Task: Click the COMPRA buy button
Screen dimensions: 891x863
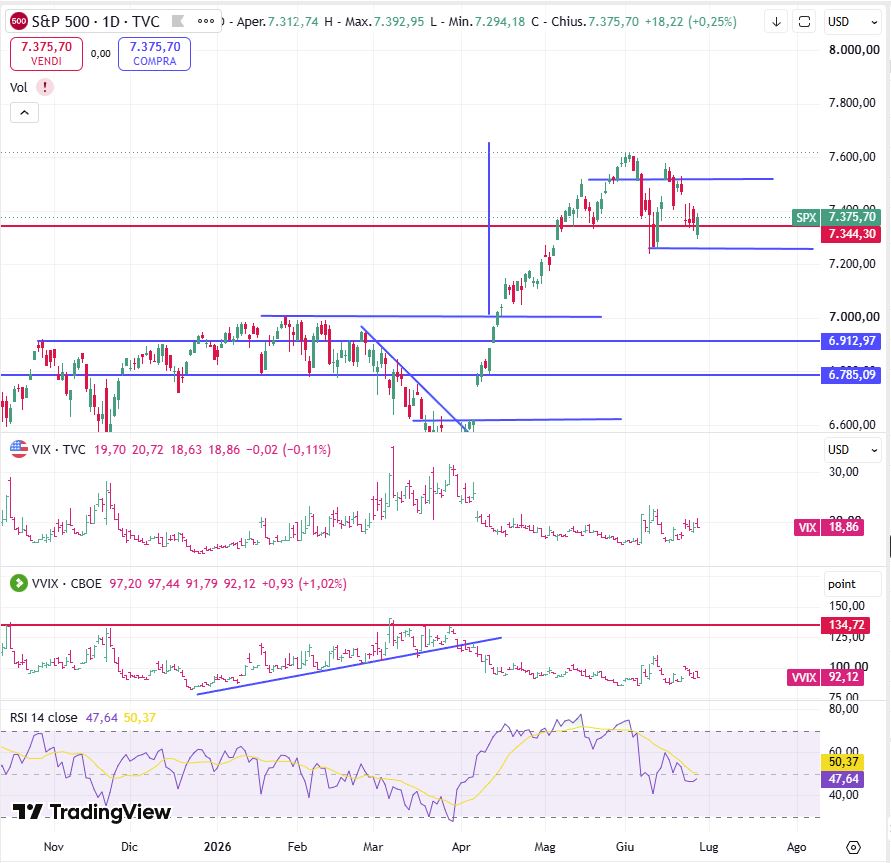Action: [155, 54]
